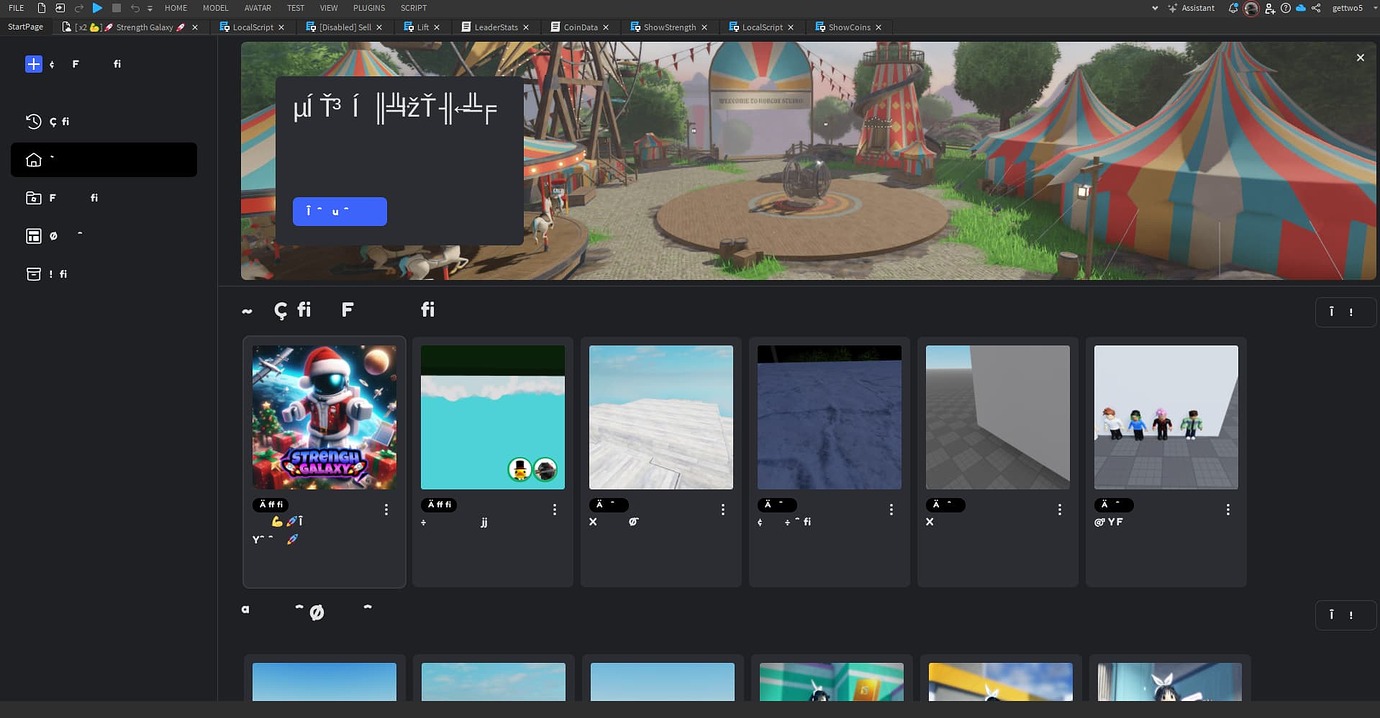The width and height of the screenshot is (1380, 718).
Task: Open the white wooden planks thumbnail
Action: pos(661,417)
